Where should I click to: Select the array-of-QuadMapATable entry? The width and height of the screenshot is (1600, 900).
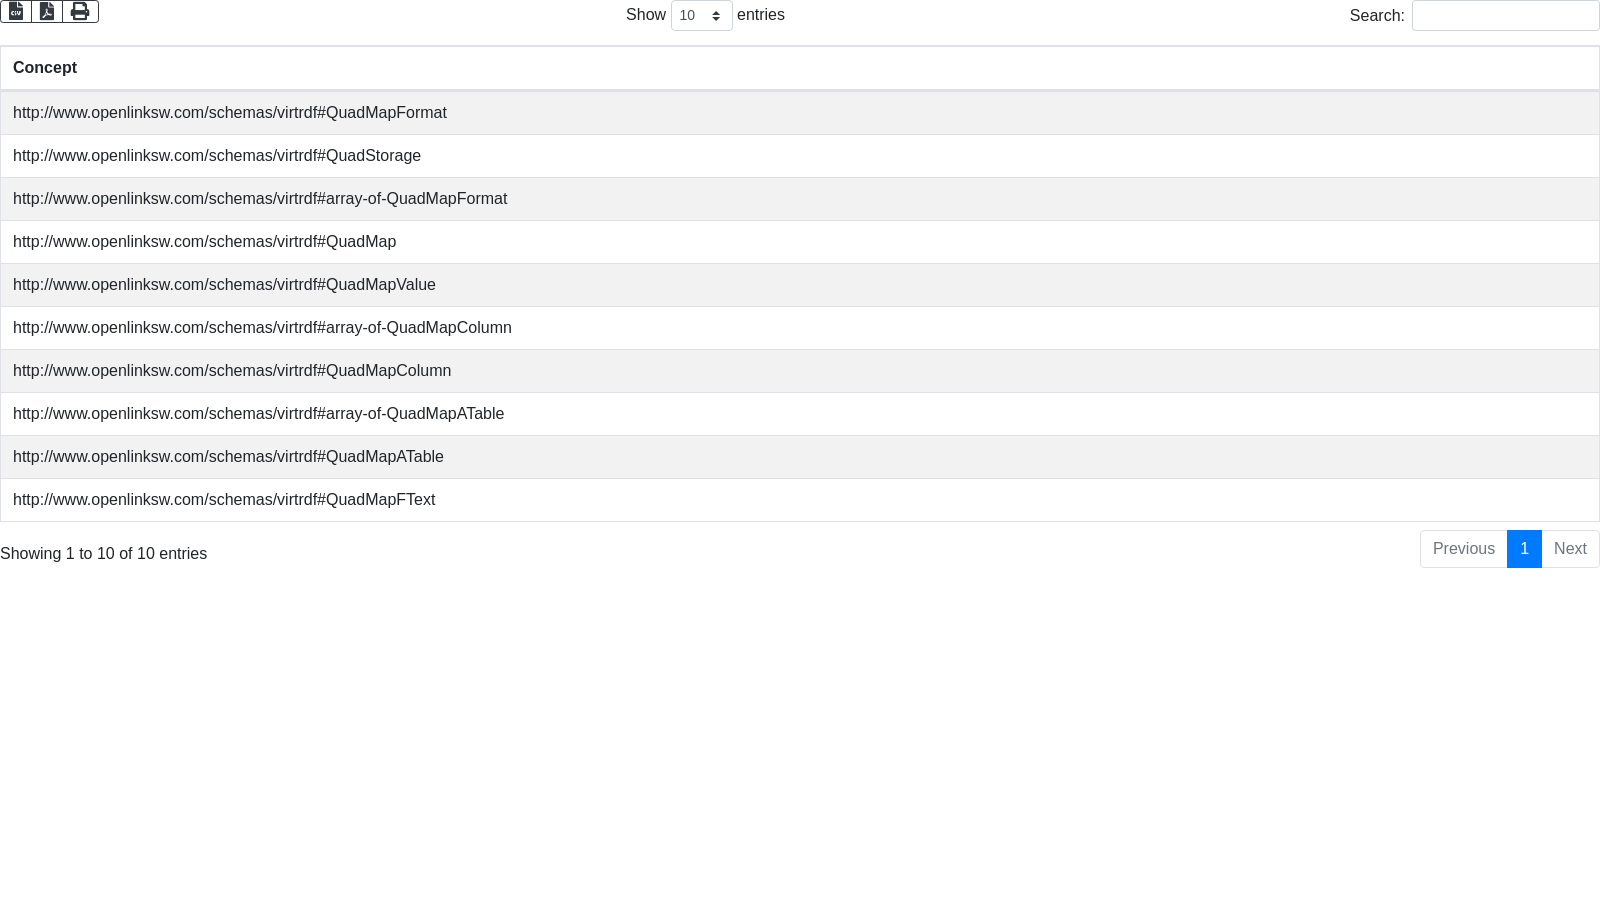point(258,414)
